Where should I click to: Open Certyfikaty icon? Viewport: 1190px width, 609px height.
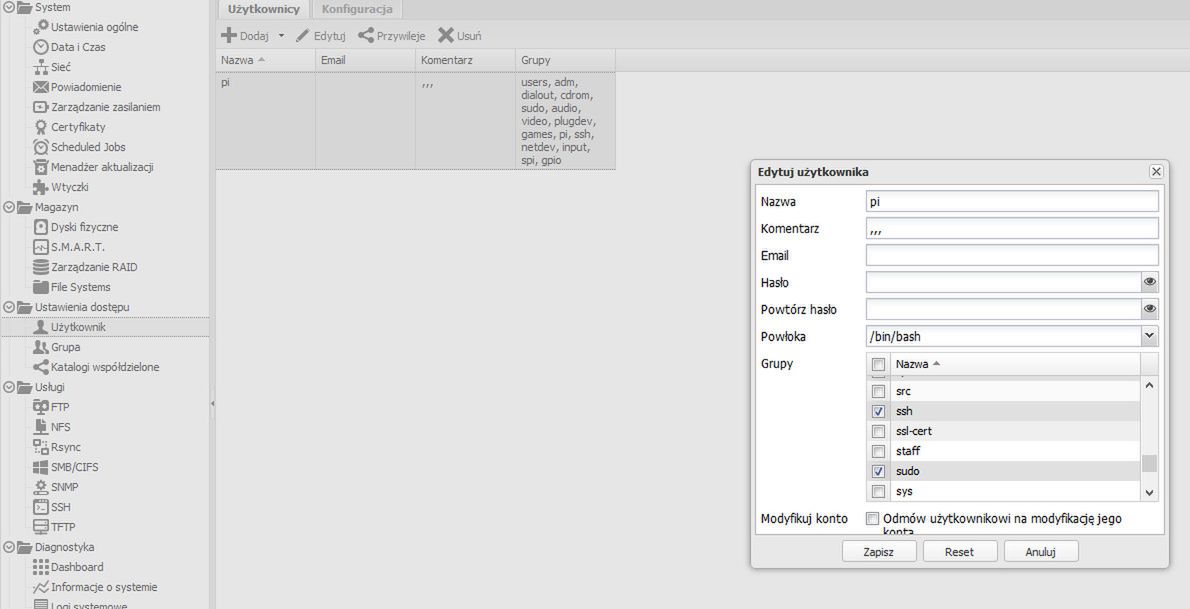(x=40, y=127)
